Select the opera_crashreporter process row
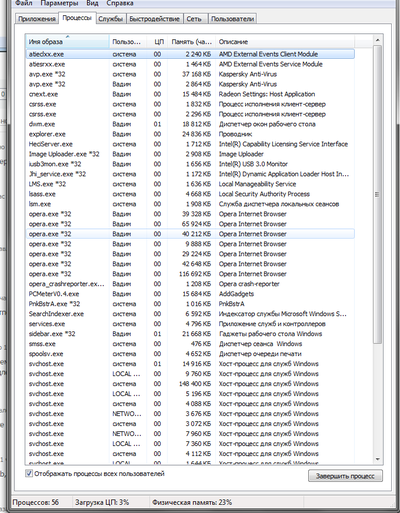Image resolution: width=400 pixels, height=513 pixels. pos(190,284)
